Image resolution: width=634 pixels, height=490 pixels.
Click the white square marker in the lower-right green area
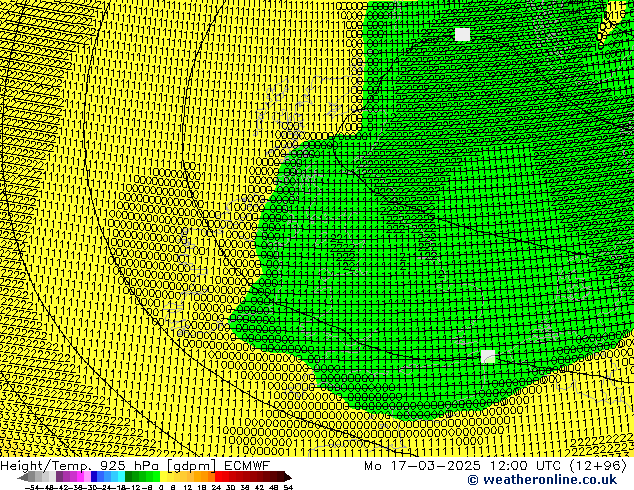488,356
